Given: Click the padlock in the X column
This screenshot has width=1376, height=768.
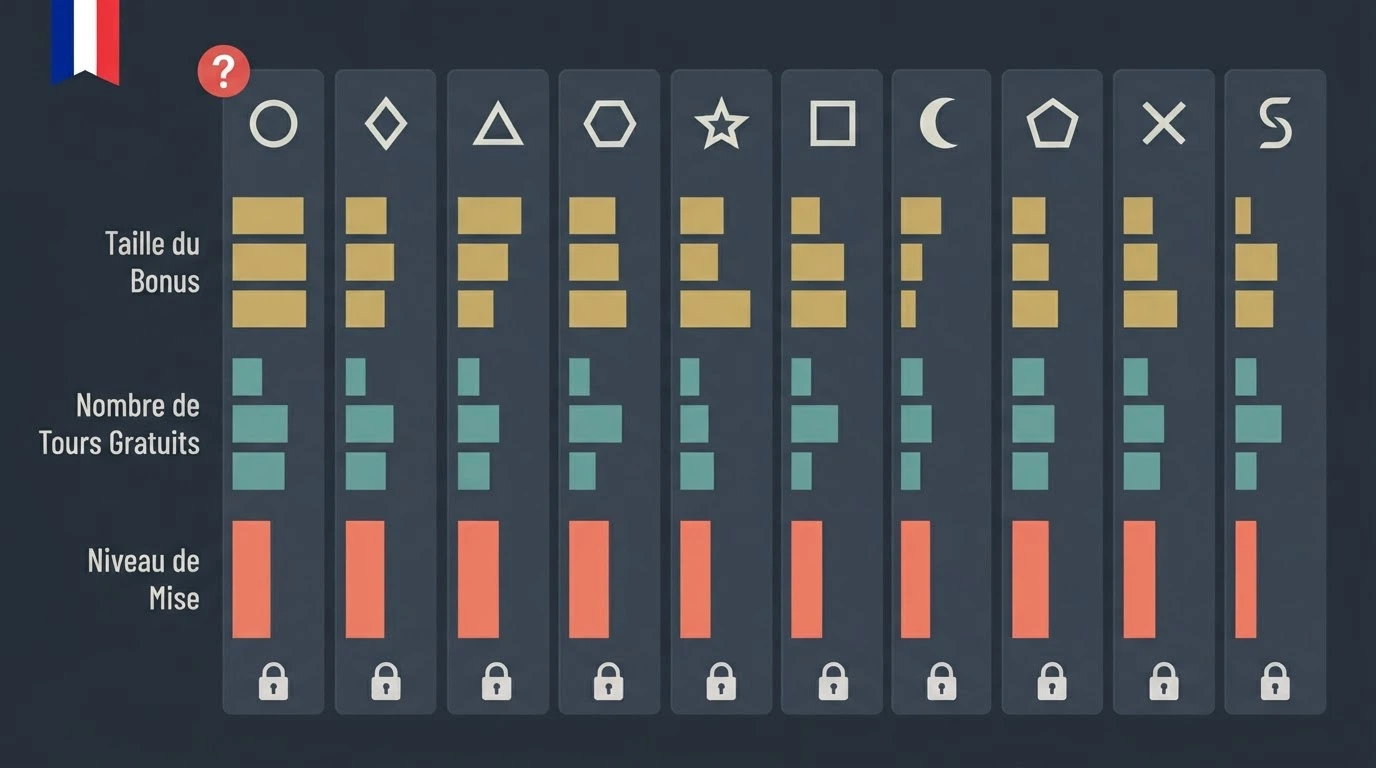Looking at the screenshot, I should pos(1163,681).
